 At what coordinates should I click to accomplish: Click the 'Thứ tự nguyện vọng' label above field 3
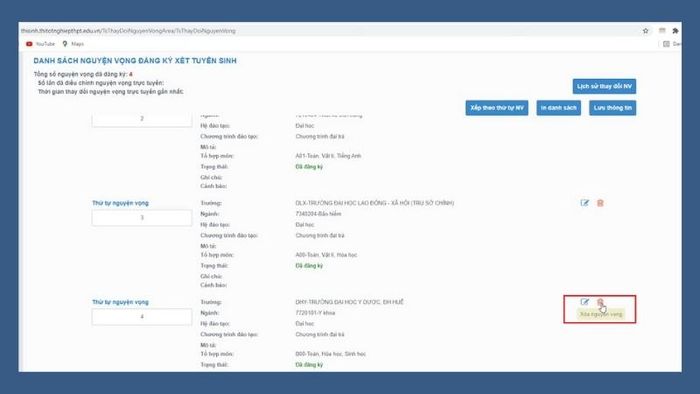pos(120,203)
